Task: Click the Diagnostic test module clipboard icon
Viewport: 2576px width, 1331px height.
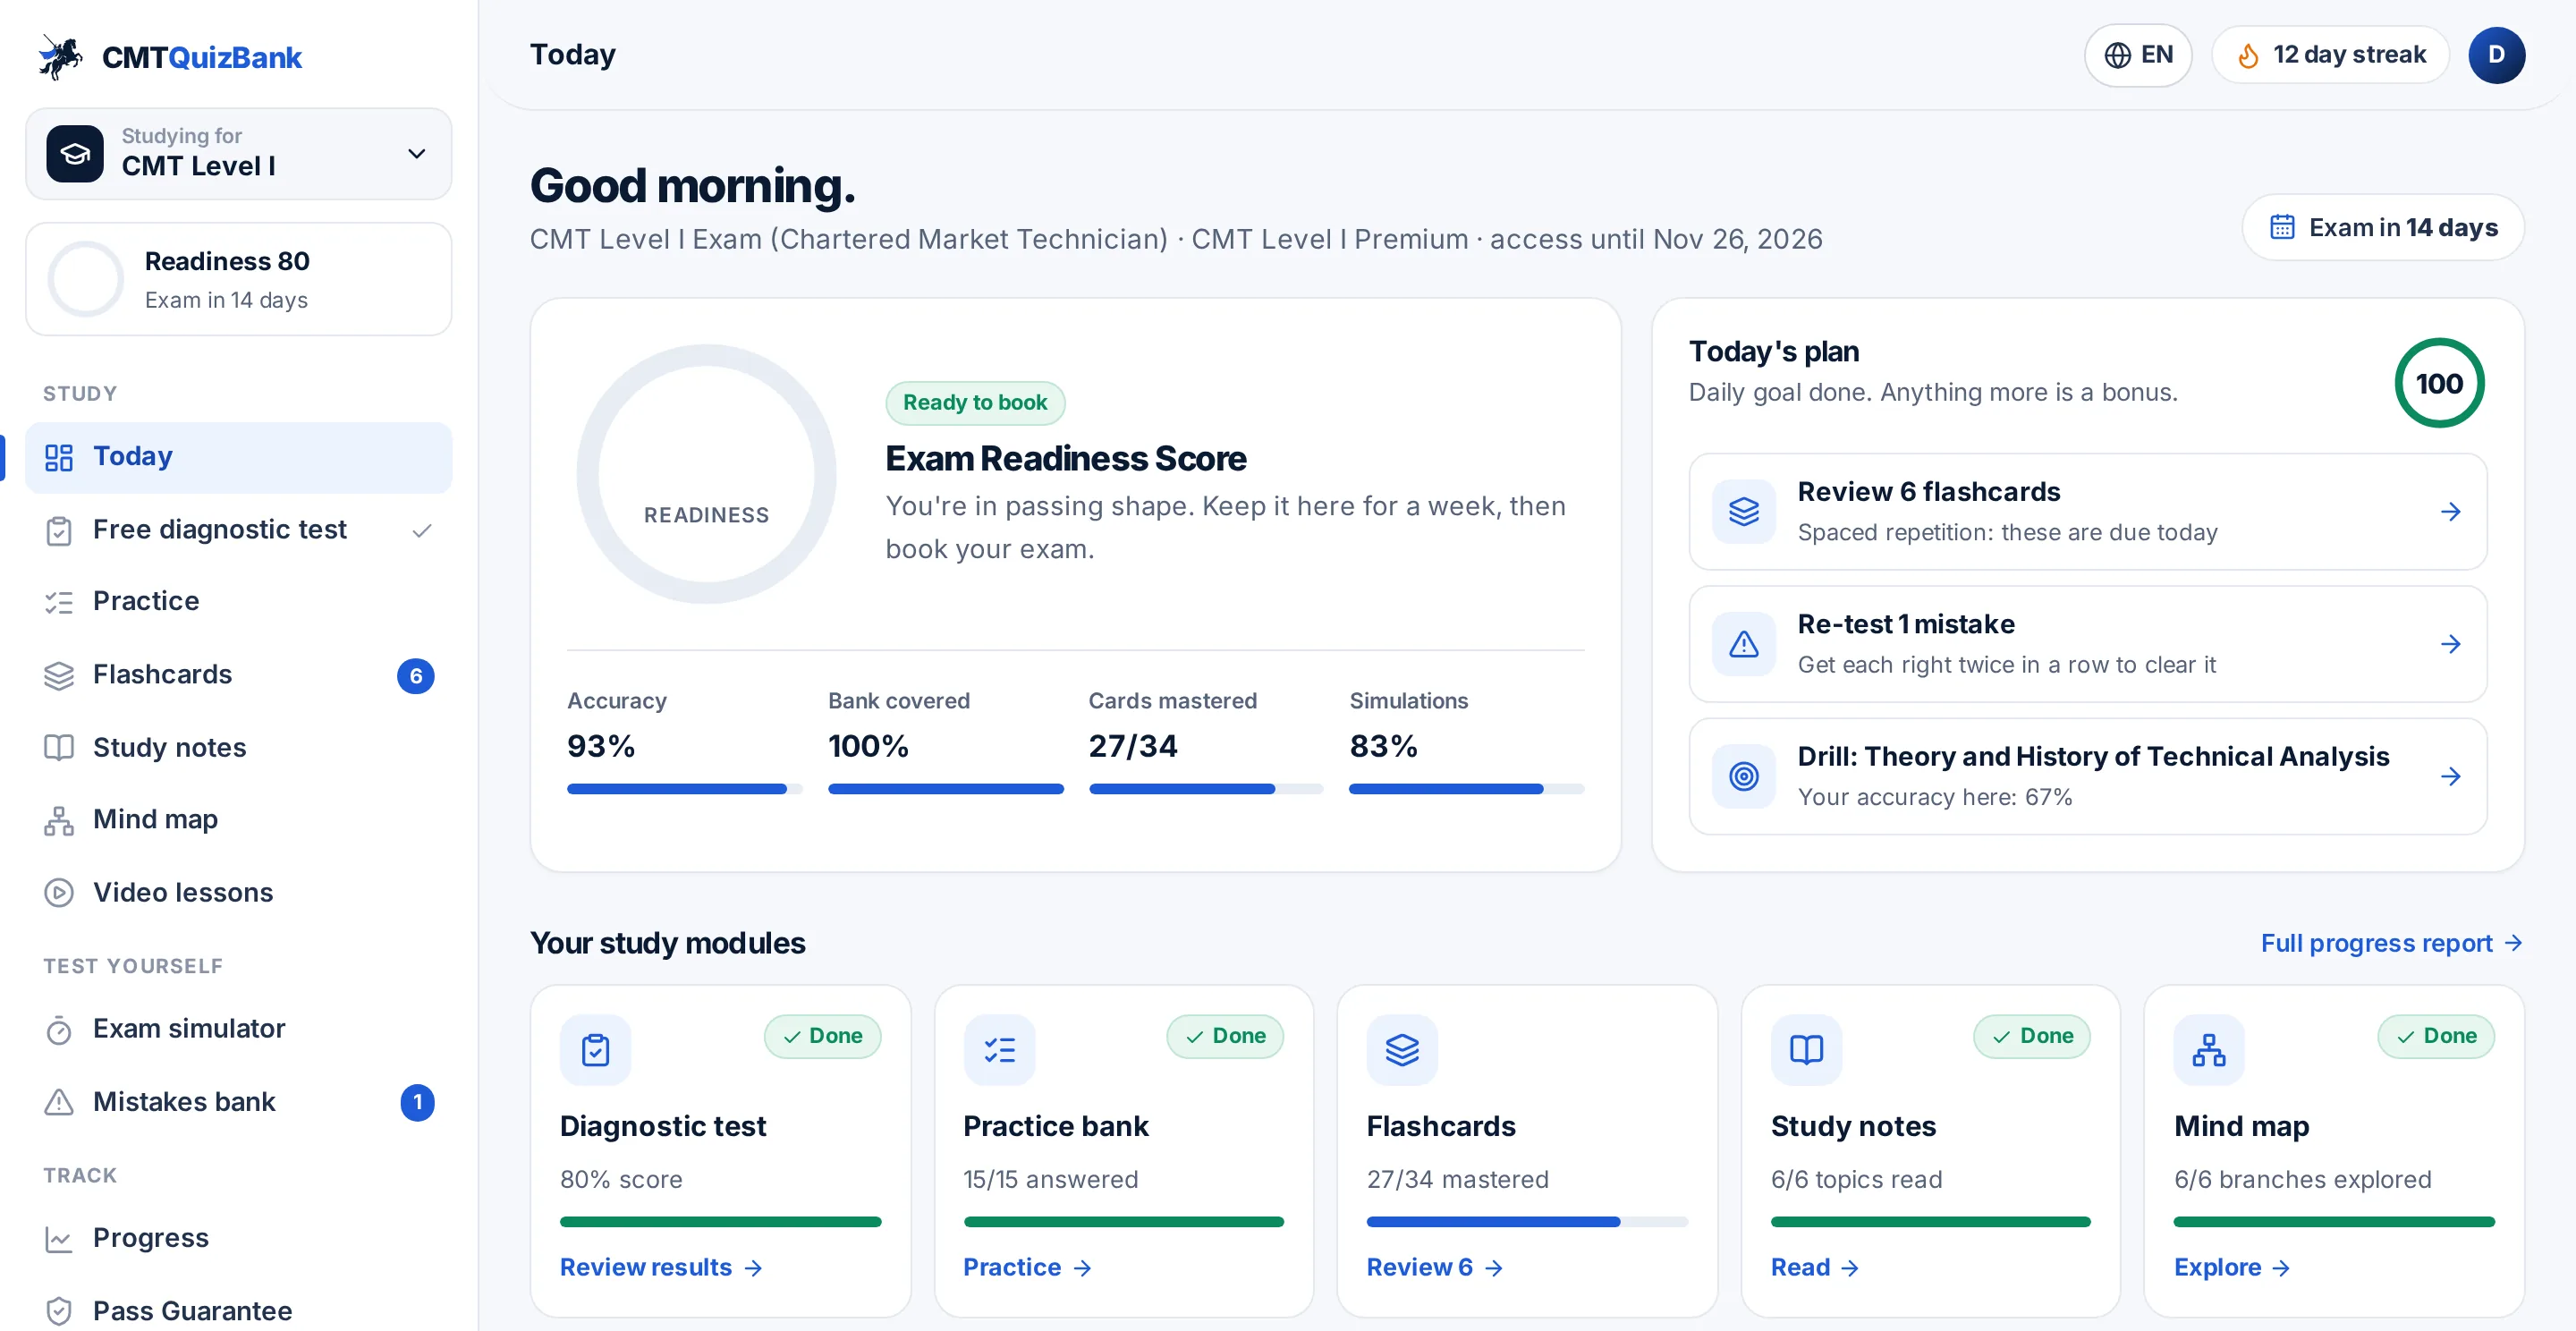Action: coord(595,1050)
